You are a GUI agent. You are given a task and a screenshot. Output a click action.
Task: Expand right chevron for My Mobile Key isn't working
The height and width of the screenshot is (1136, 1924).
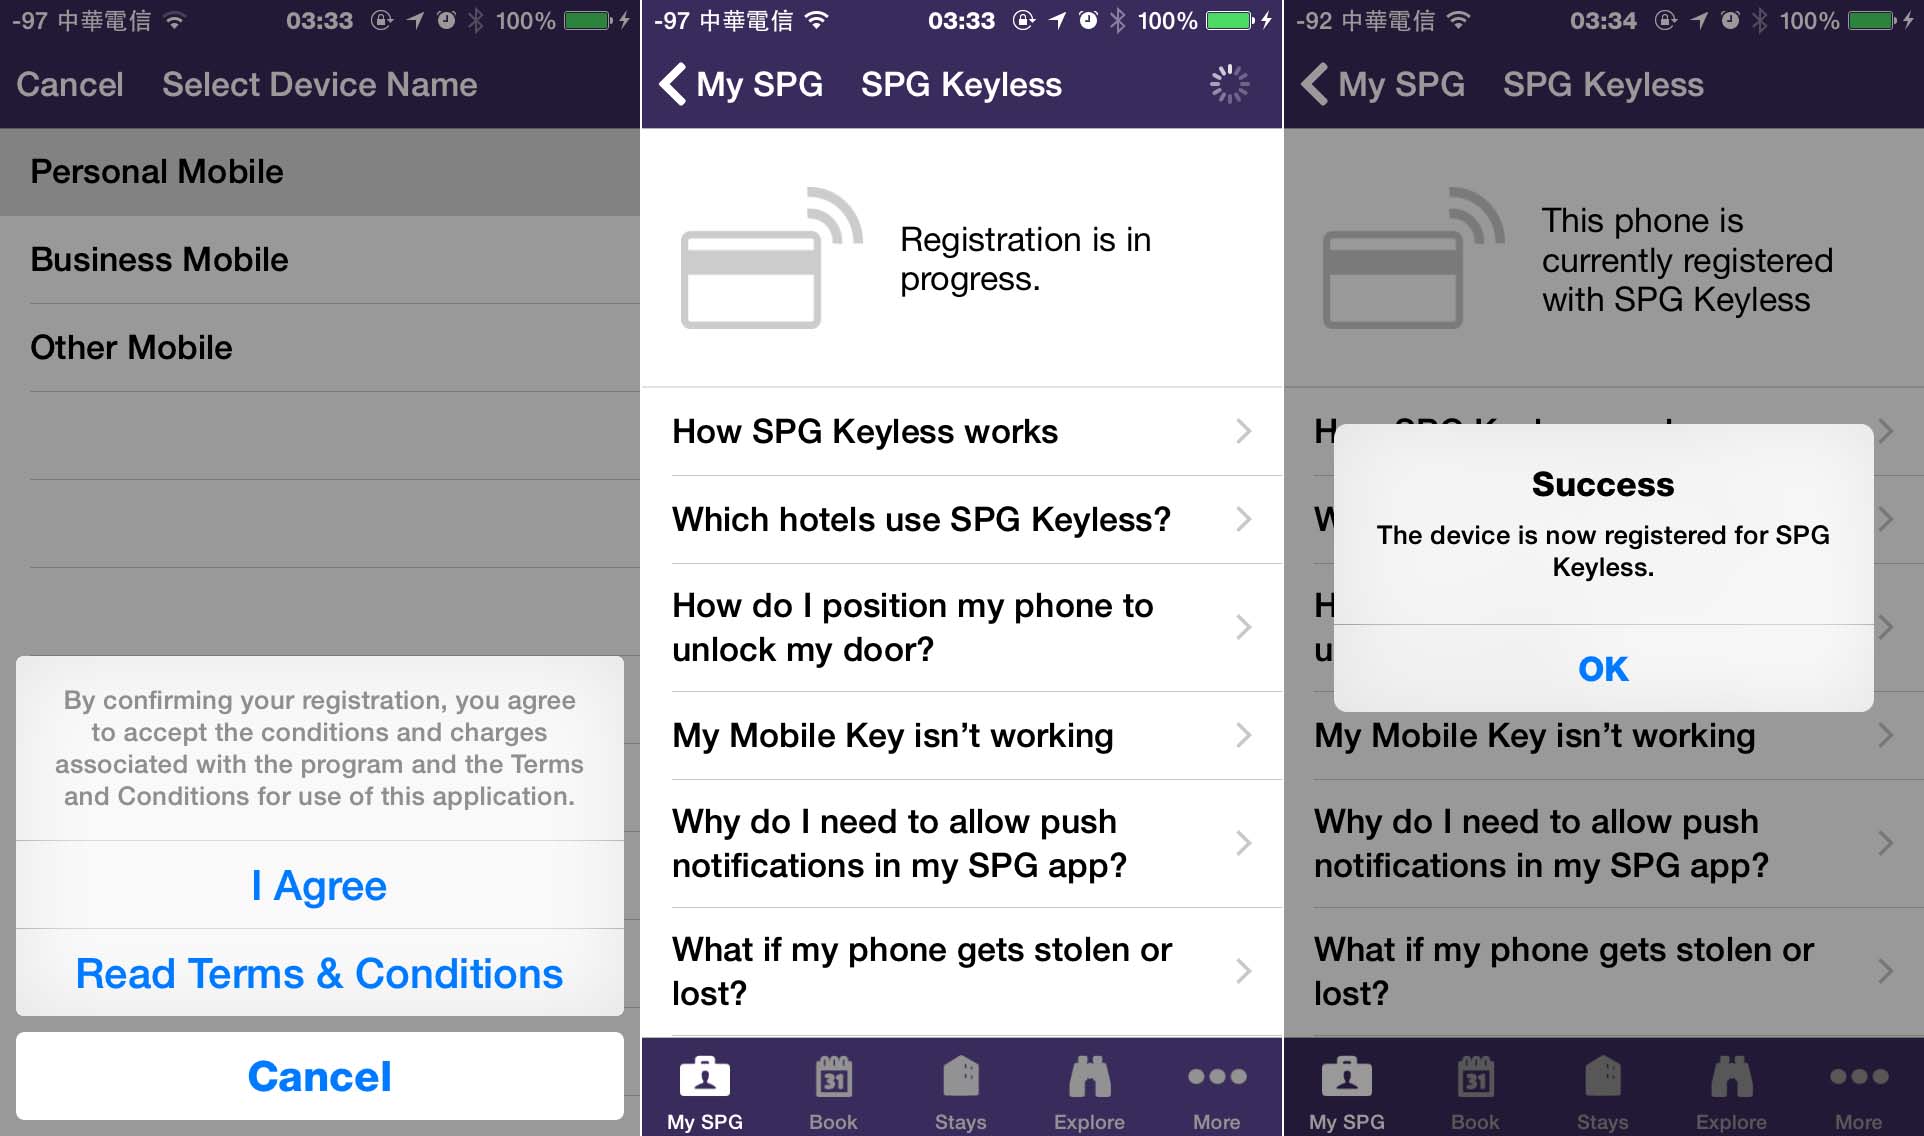1885,736
